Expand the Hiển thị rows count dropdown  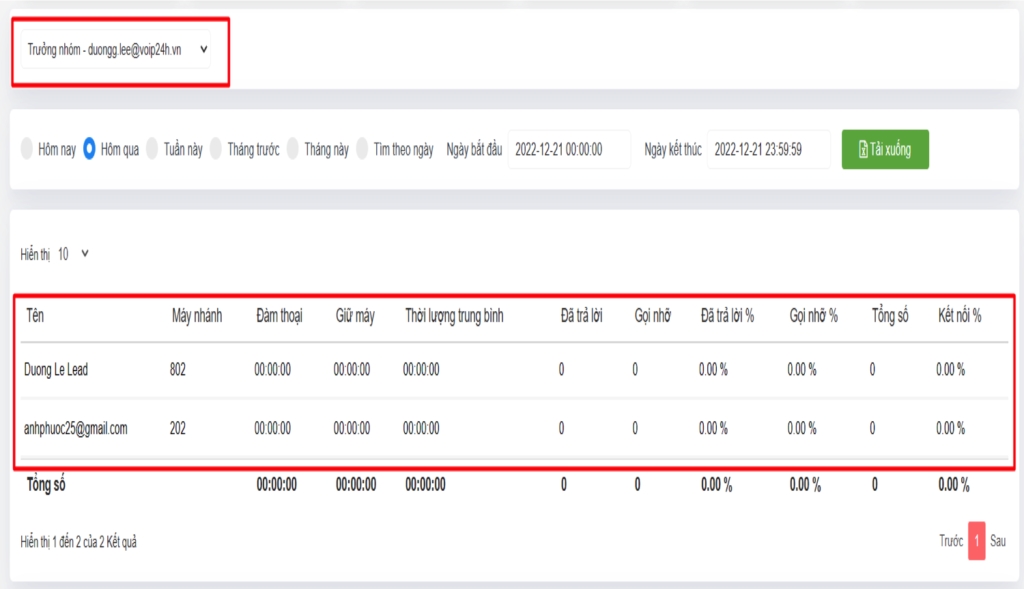73,254
